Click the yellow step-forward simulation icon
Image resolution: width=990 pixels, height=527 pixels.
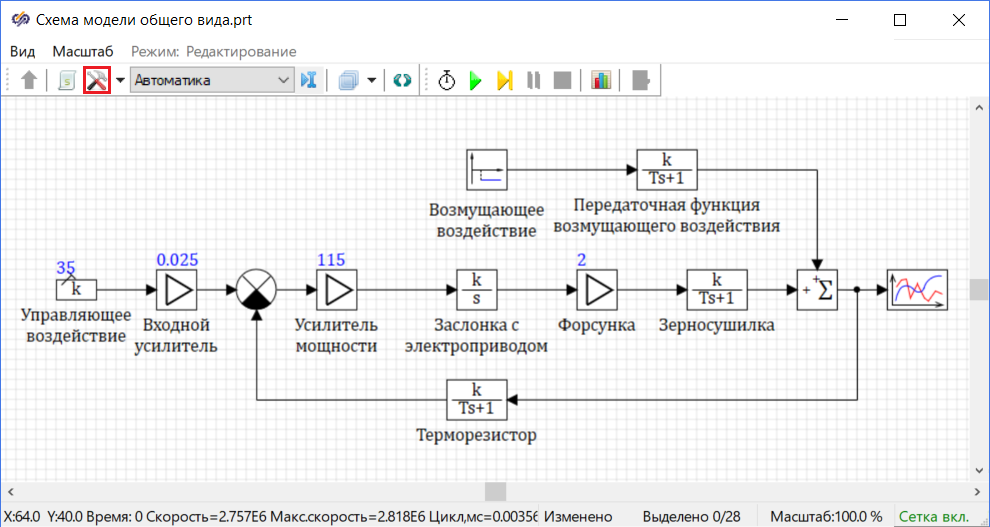point(505,81)
